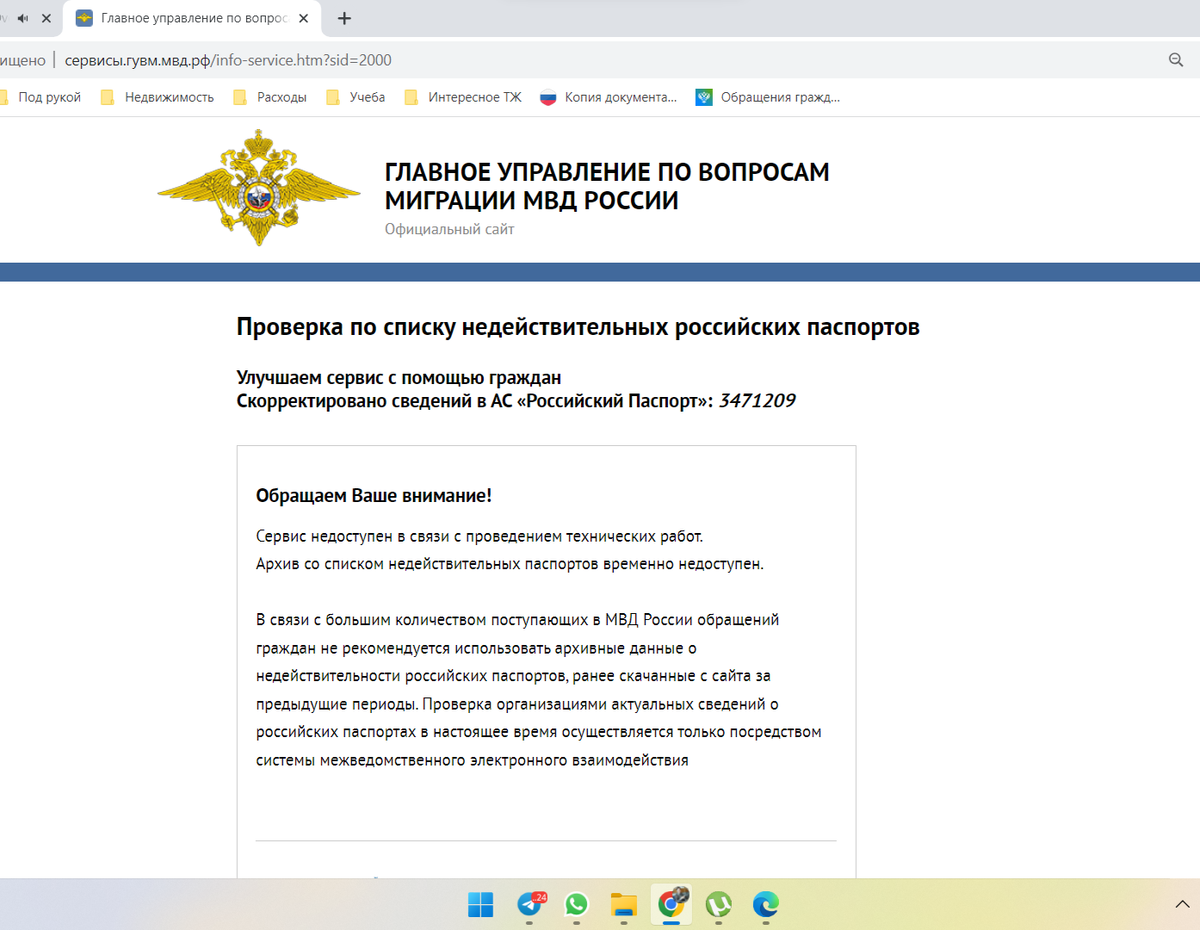
Task: Open the Интересное ТЖ bookmarks folder
Action: tap(463, 97)
